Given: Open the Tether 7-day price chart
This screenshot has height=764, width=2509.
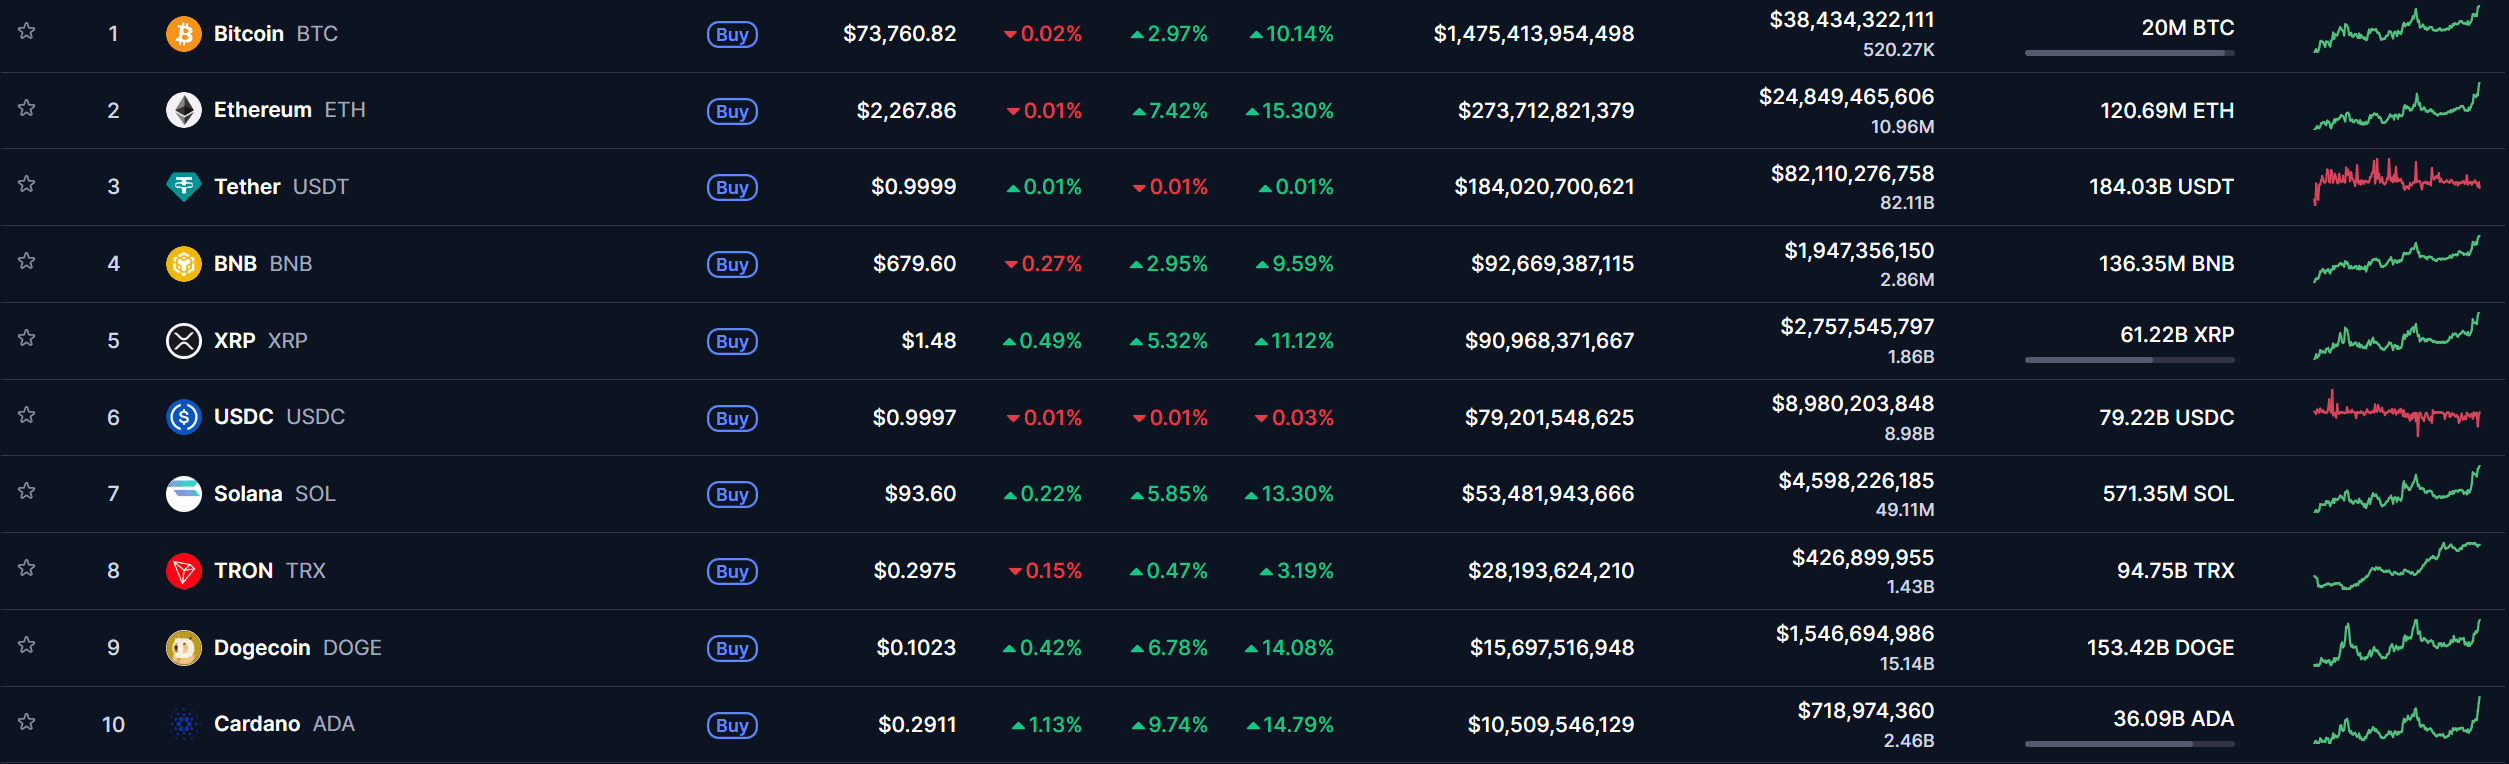Looking at the screenshot, I should point(2396,181).
